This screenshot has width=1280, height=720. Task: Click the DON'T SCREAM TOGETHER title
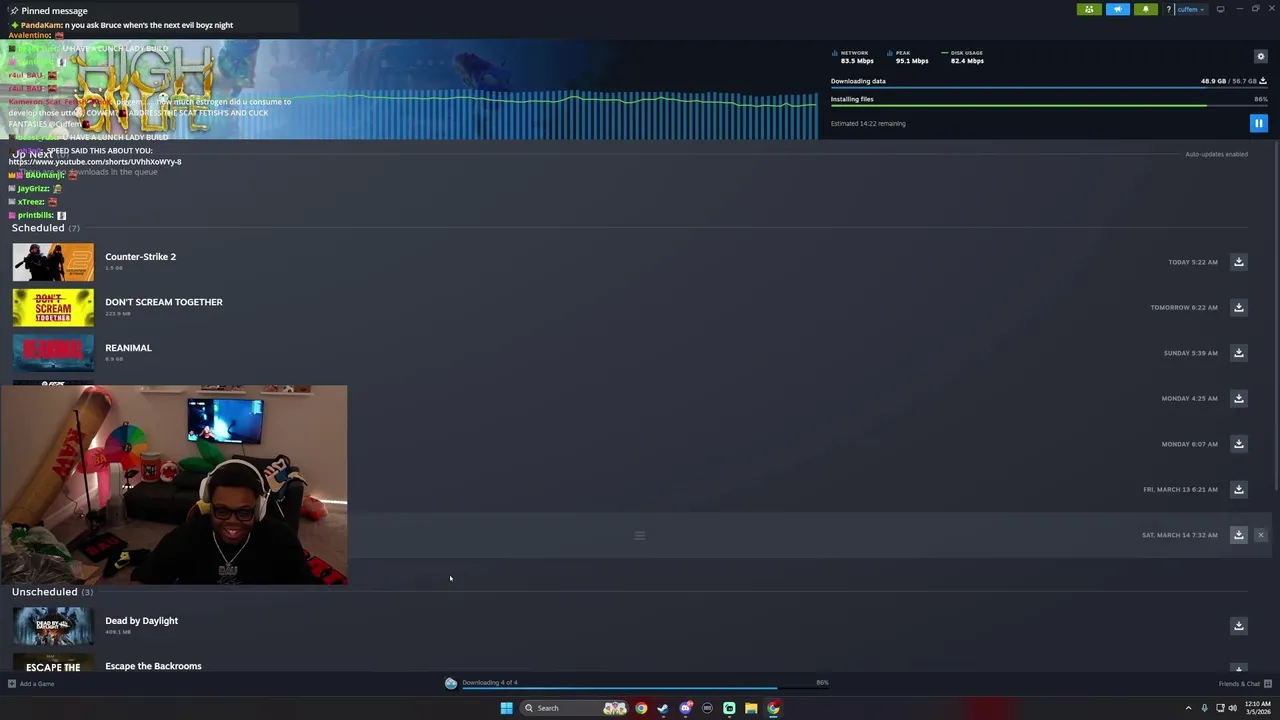pos(164,302)
